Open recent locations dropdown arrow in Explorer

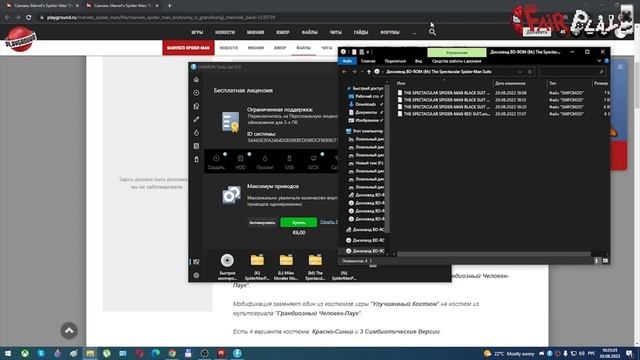pos(362,72)
